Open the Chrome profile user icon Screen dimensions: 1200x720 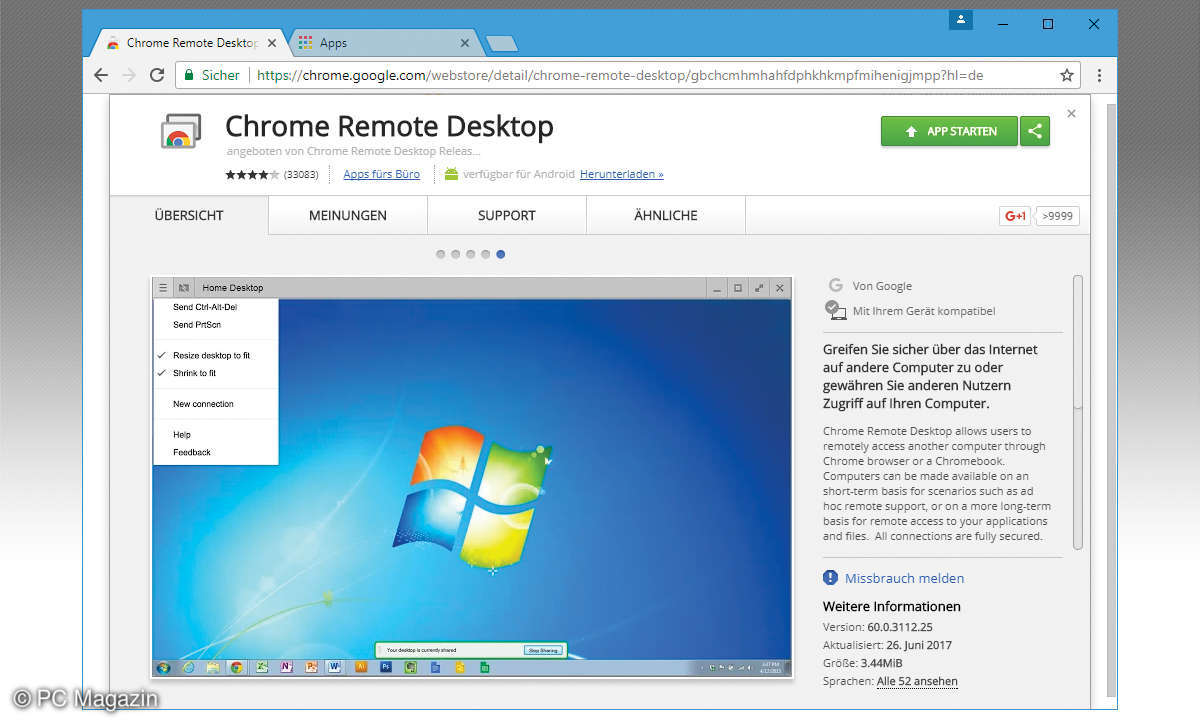coord(961,20)
